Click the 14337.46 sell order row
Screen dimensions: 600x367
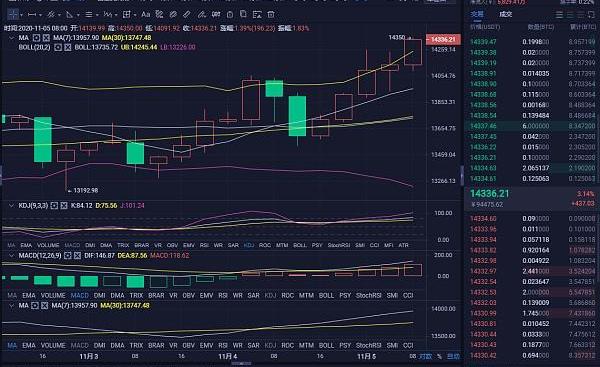coord(532,126)
